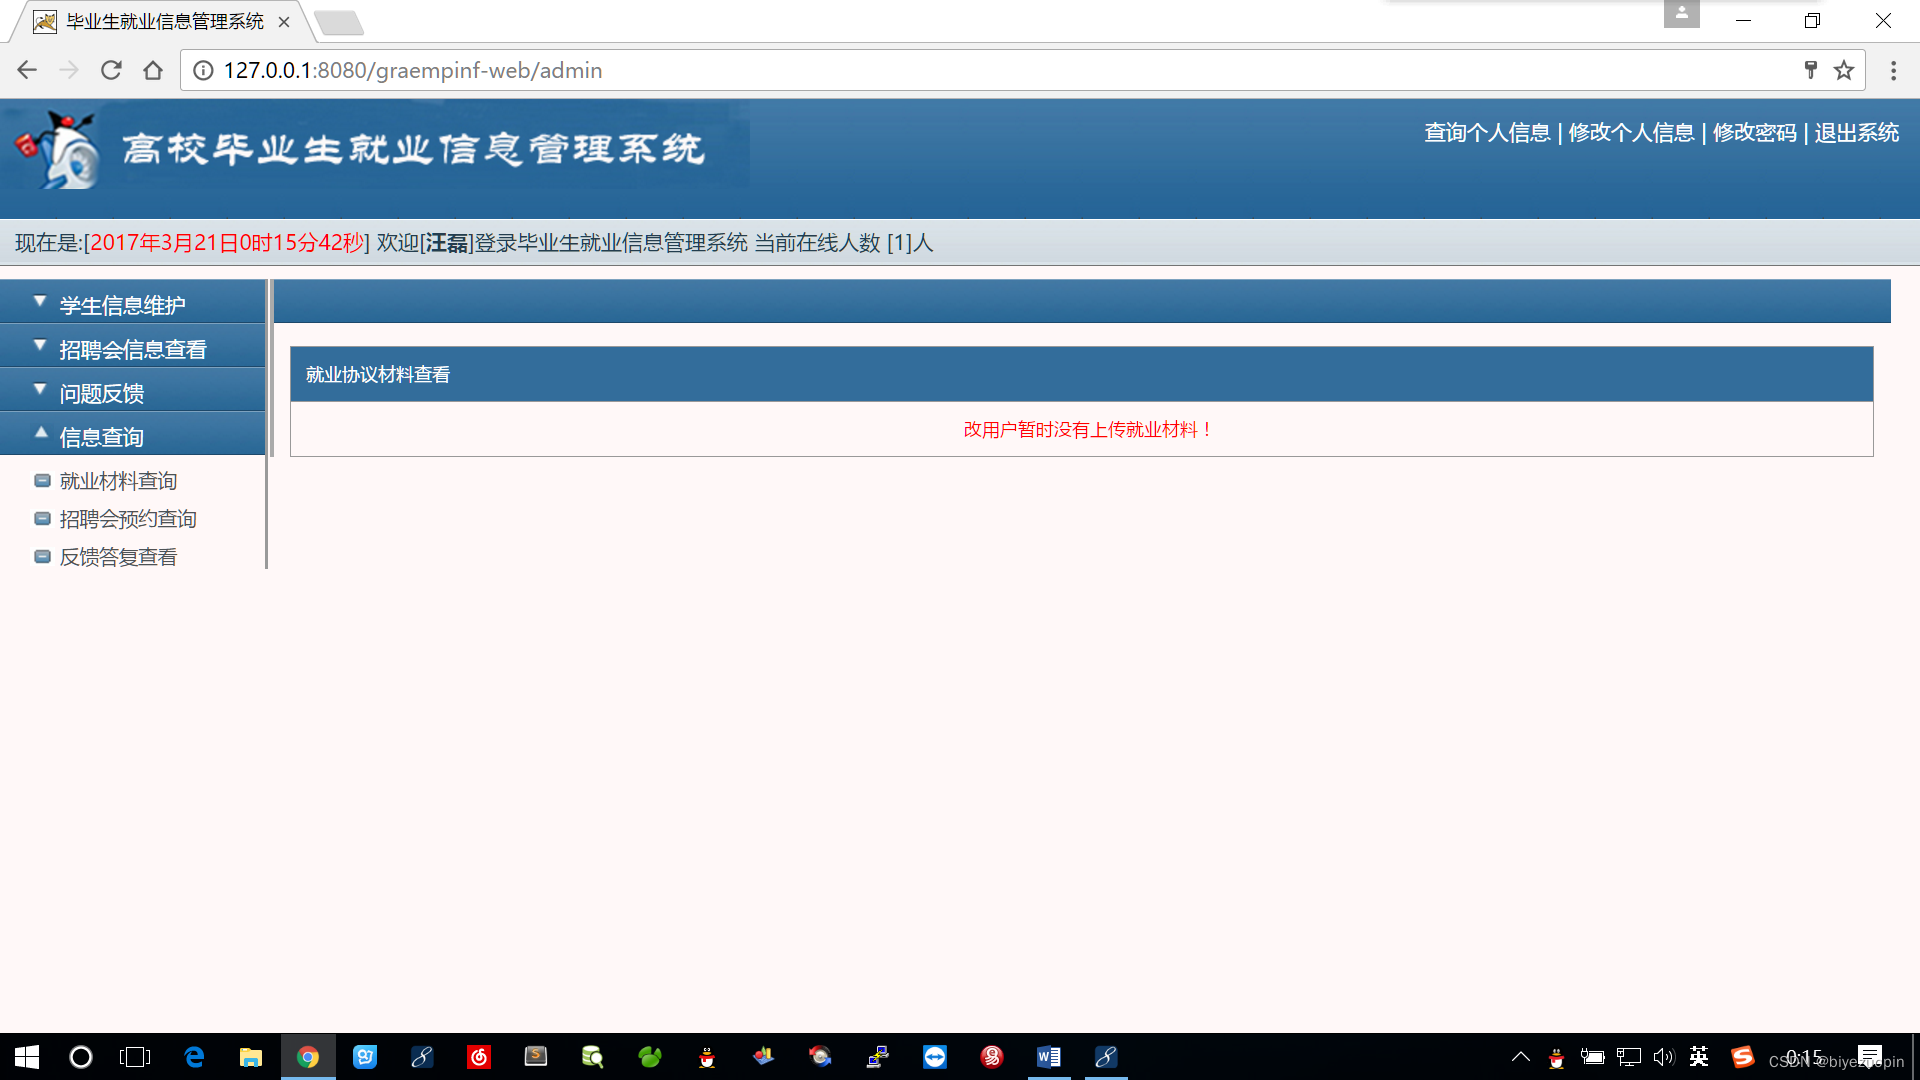Click 查询个人信息 link
Image resolution: width=1920 pixels, height=1080 pixels.
coord(1486,133)
